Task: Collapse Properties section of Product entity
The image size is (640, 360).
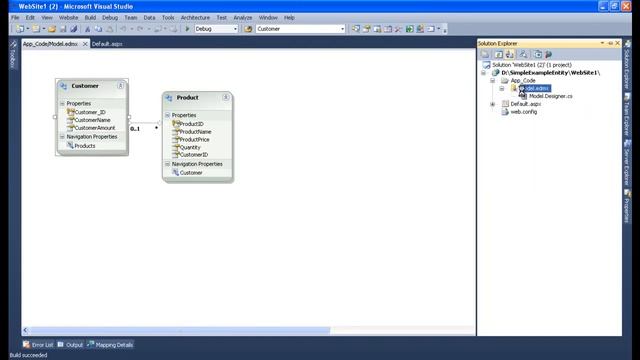Action: click(x=167, y=115)
